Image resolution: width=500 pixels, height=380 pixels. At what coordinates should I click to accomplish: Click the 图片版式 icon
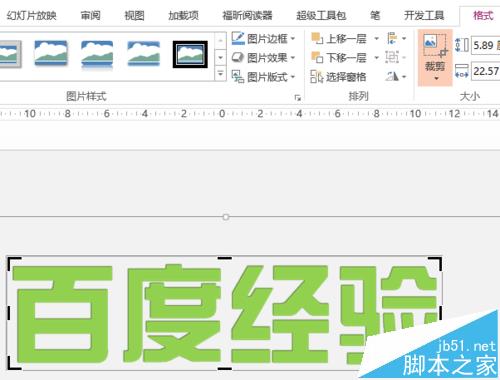(x=238, y=77)
